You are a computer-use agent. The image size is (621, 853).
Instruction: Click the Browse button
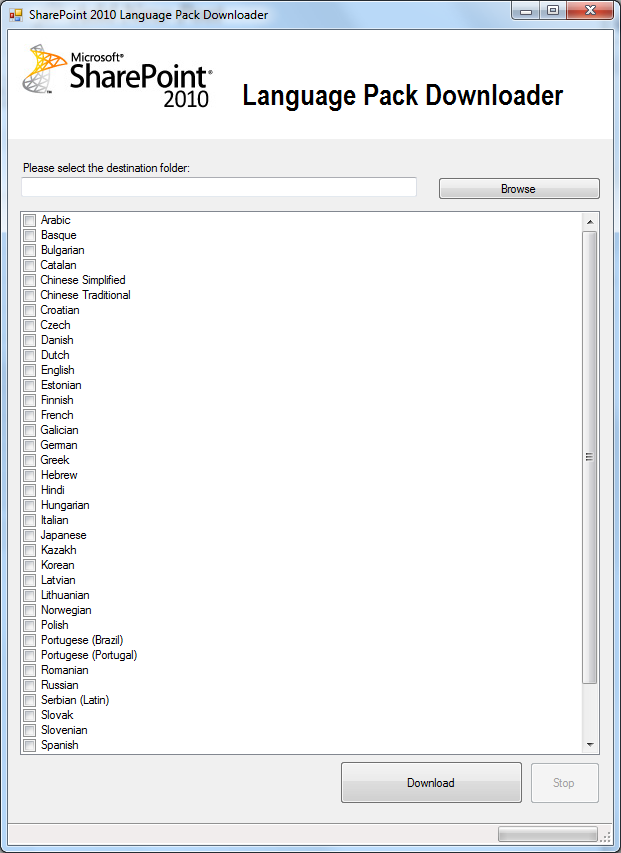[519, 189]
